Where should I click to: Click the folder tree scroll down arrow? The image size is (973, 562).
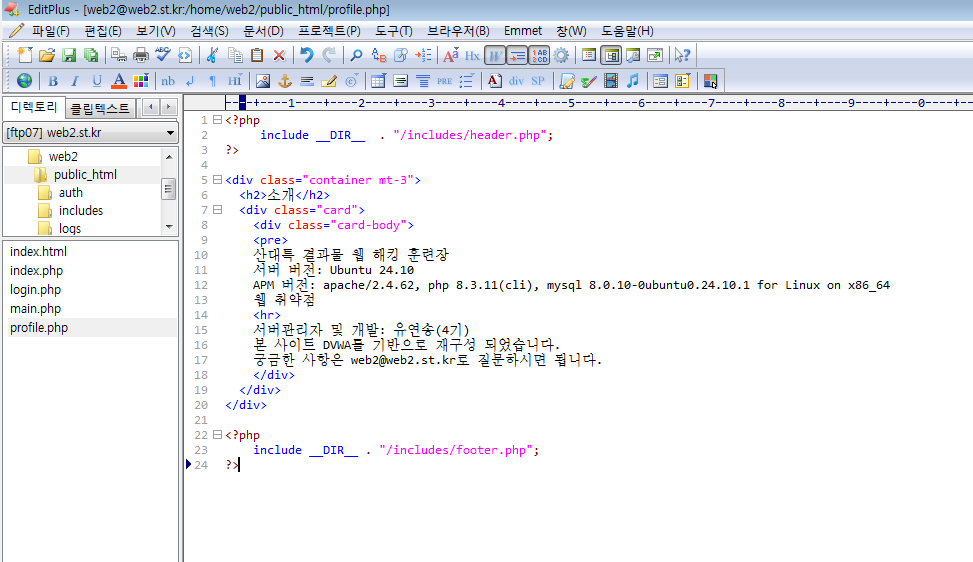coord(169,227)
